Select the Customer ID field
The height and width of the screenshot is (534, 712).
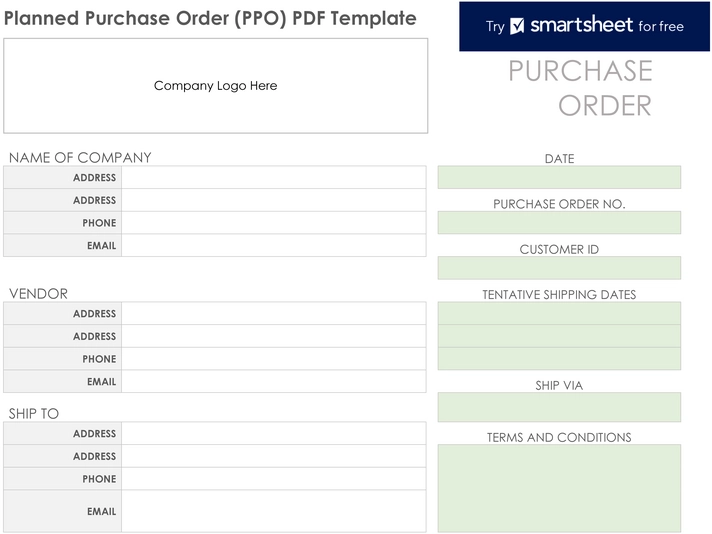click(x=559, y=268)
